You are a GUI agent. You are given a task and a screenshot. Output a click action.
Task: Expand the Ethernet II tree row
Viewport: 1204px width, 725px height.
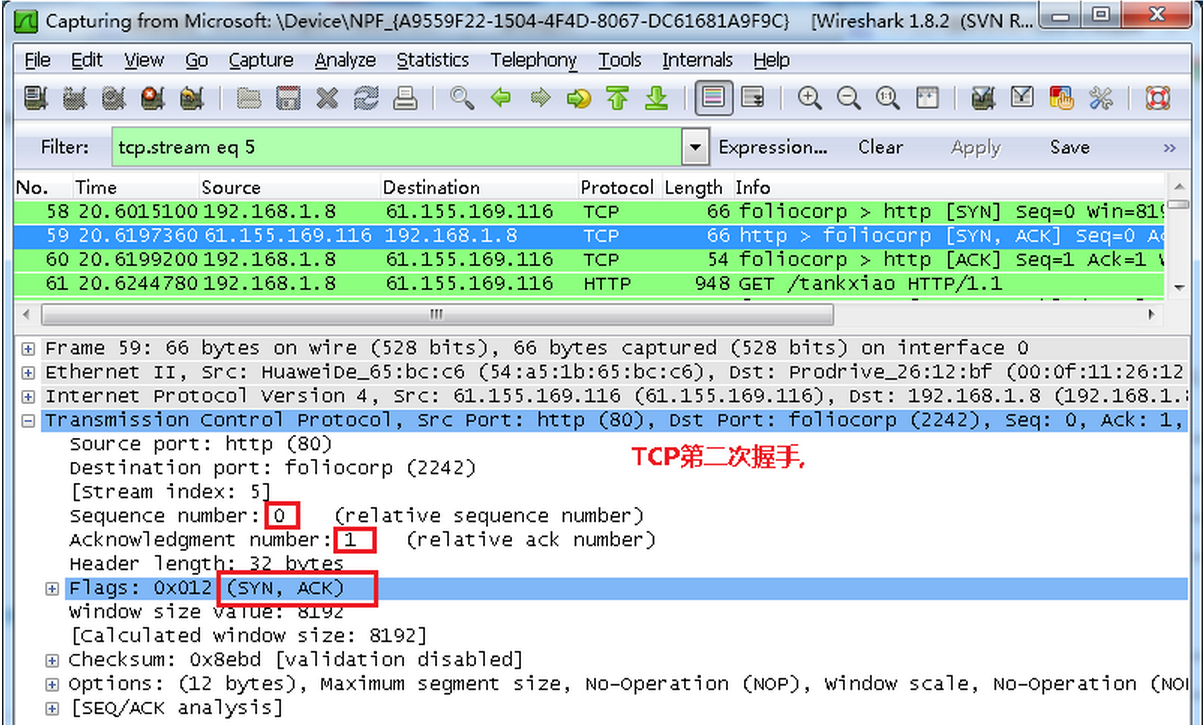pos(28,372)
